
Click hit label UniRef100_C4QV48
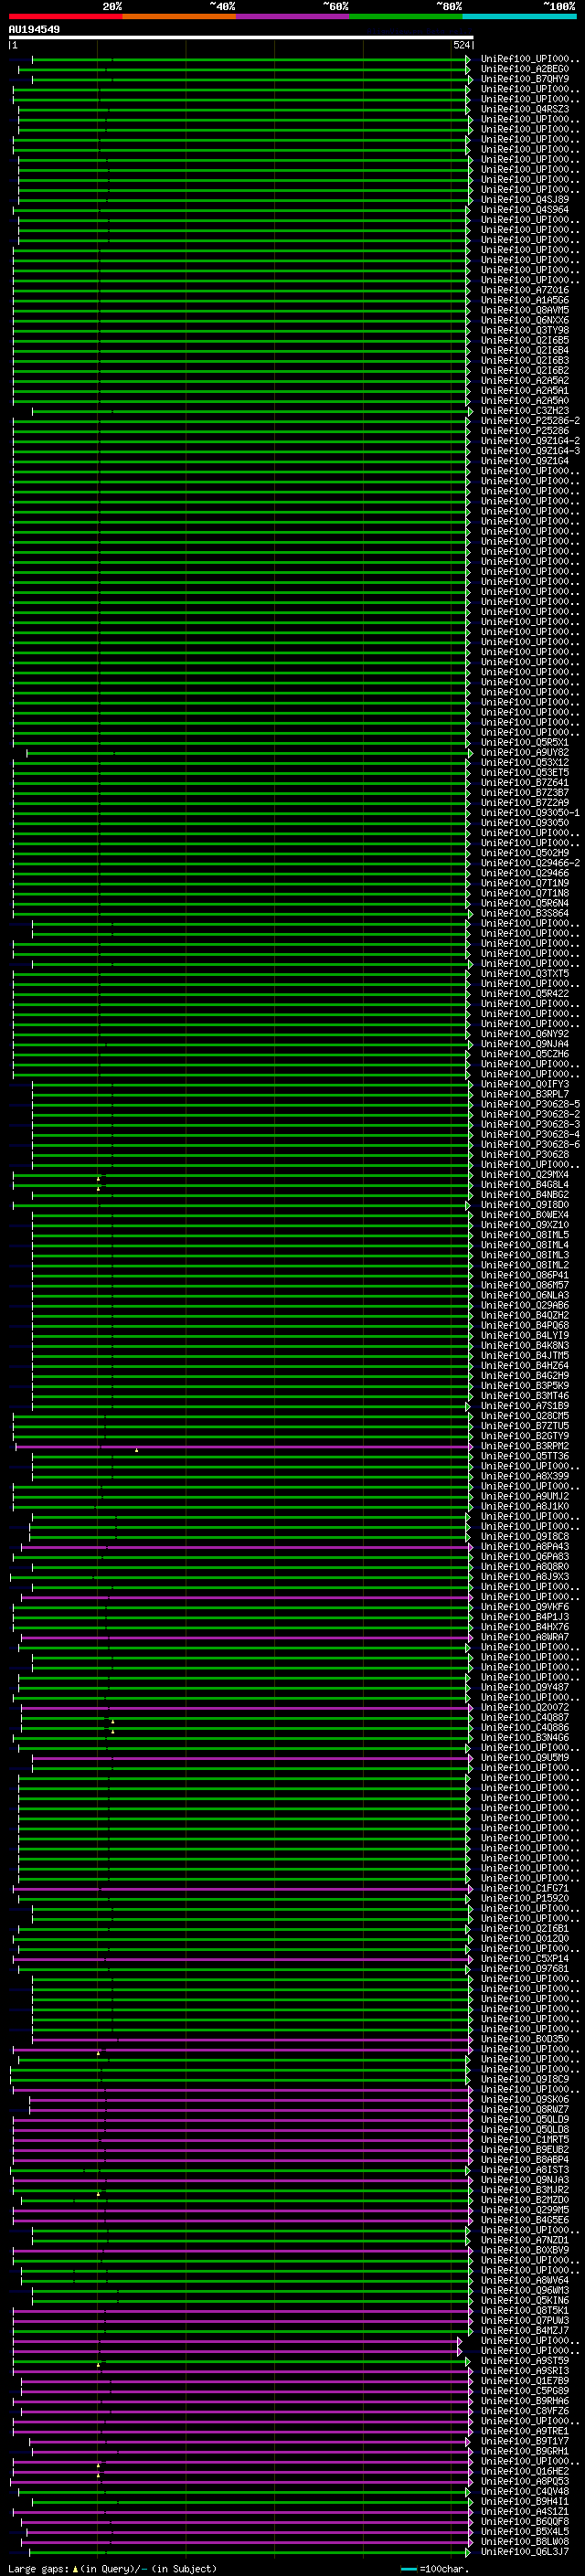point(525,2492)
